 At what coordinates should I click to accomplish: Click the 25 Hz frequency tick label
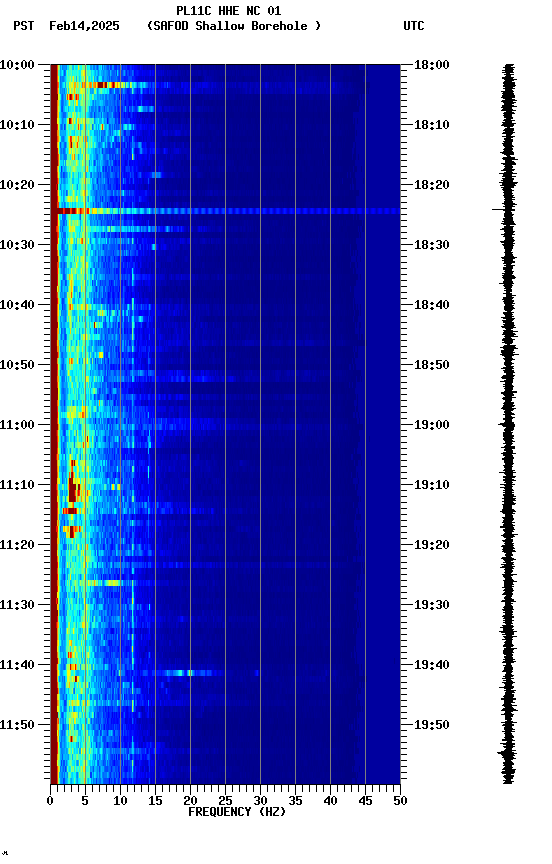[x=225, y=801]
